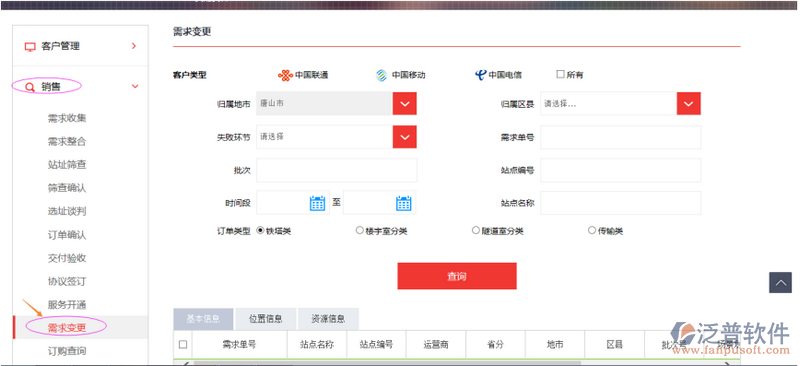
Task: Click the back-to-top arrow button
Action: [x=781, y=282]
